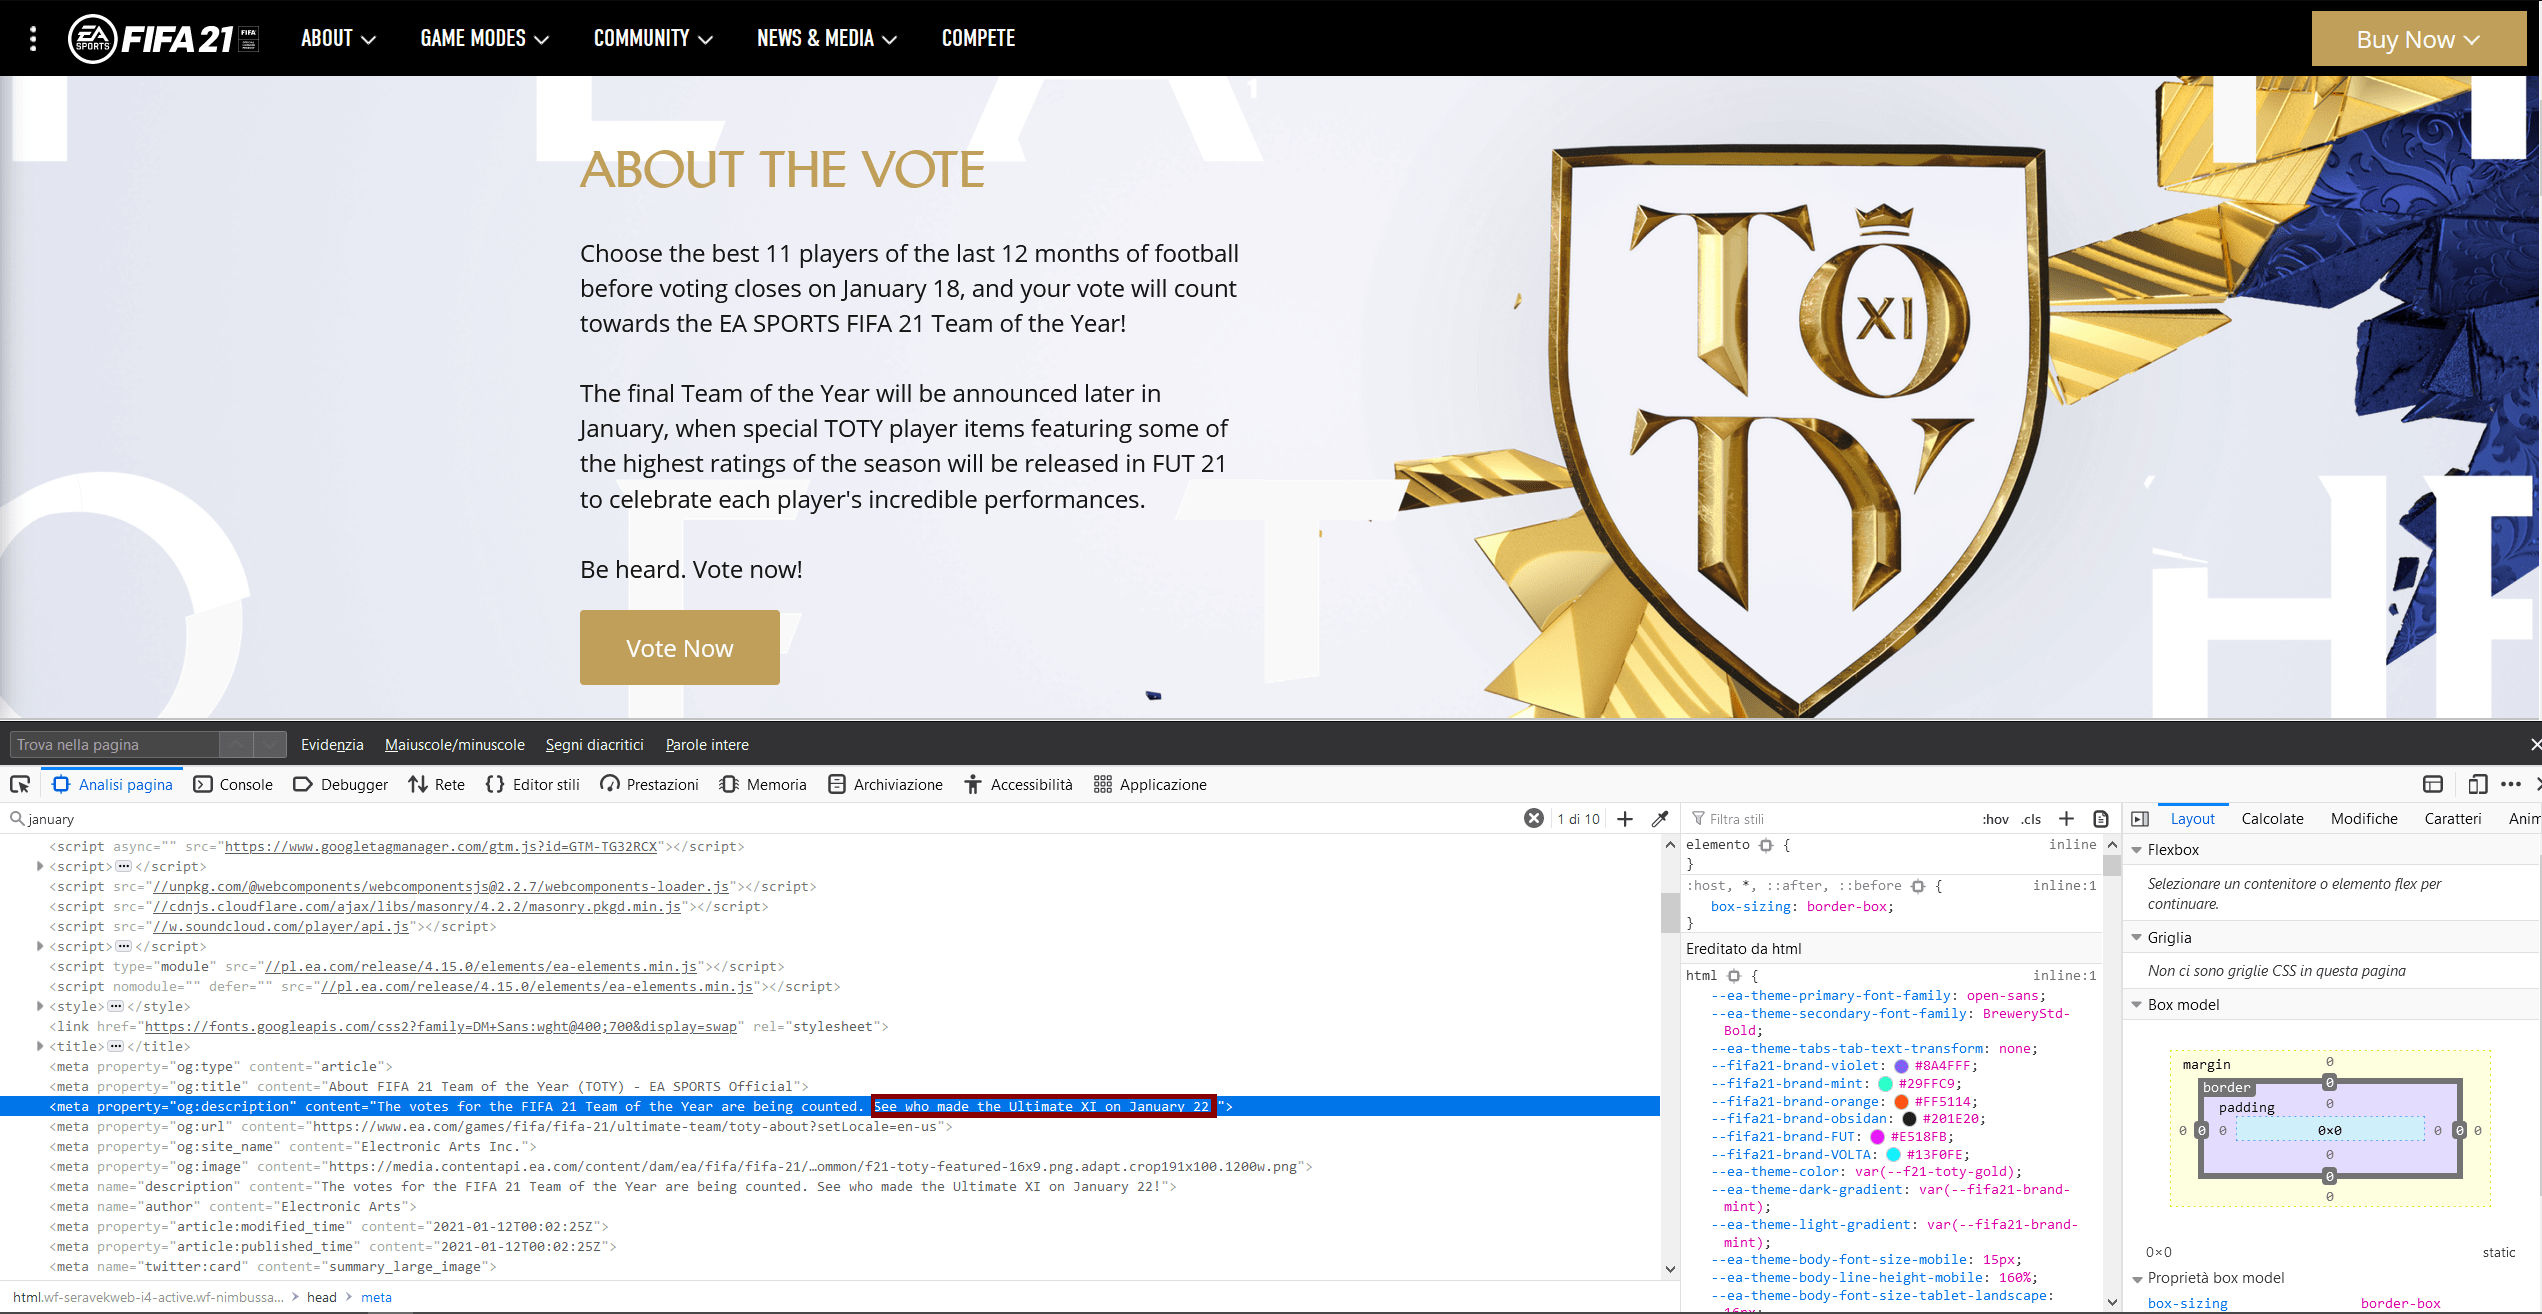Click the fifa21-brand-orange color swatch
Viewport: 2542px width, 1314px height.
point(1901,1102)
